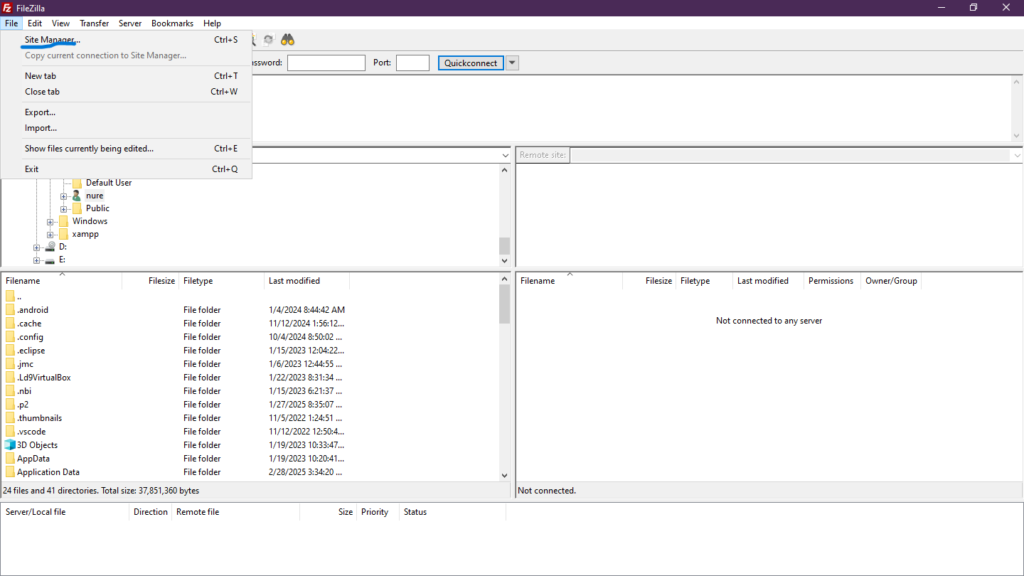Expand the Public tree node

[x=63, y=209]
